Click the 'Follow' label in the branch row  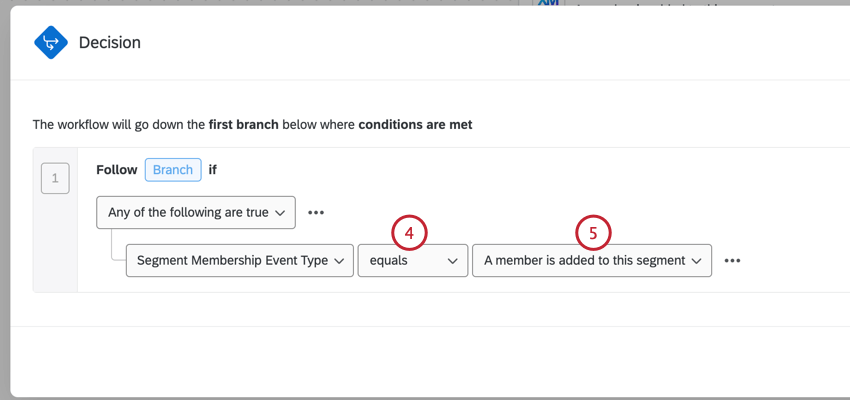116,170
